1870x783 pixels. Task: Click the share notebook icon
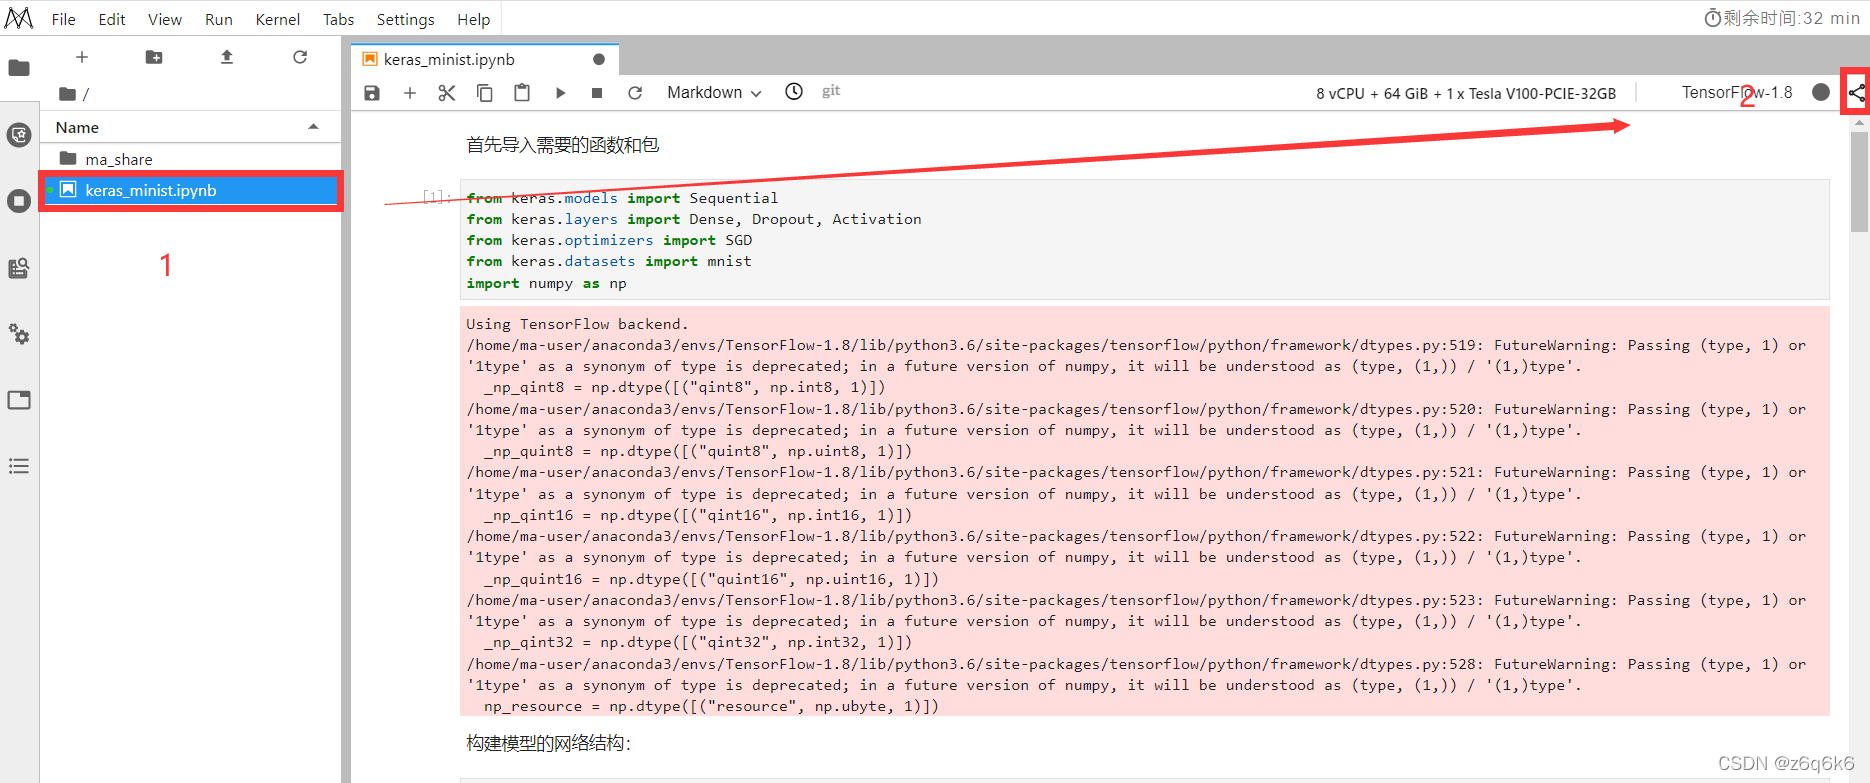pos(1856,93)
